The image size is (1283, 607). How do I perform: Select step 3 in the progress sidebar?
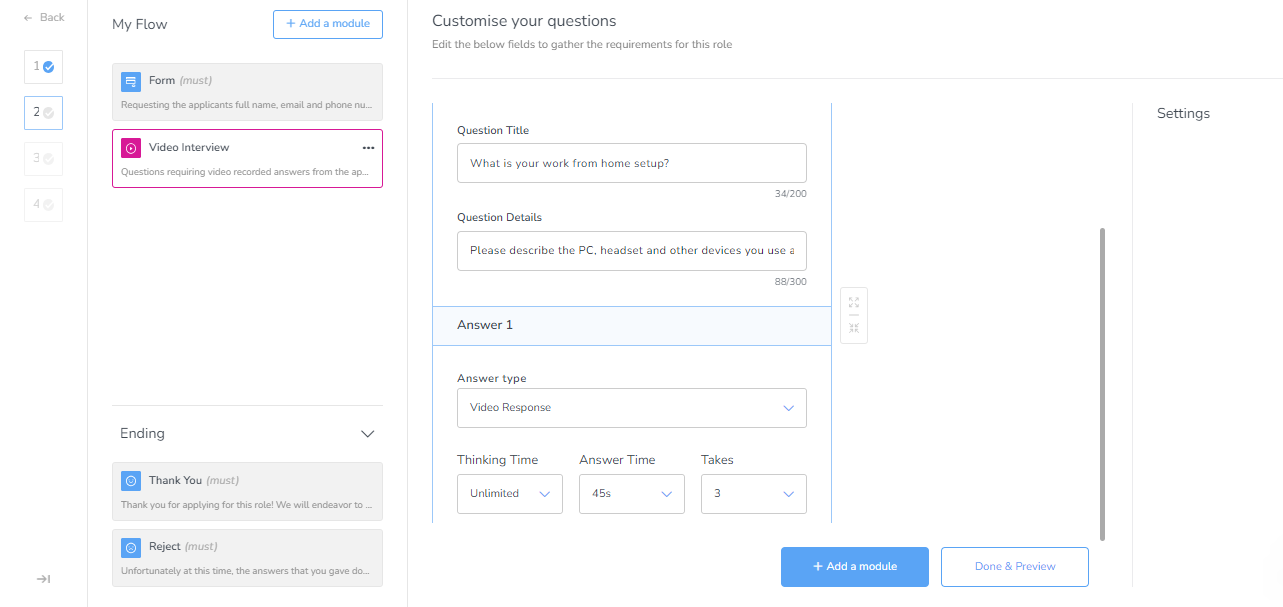click(x=43, y=158)
